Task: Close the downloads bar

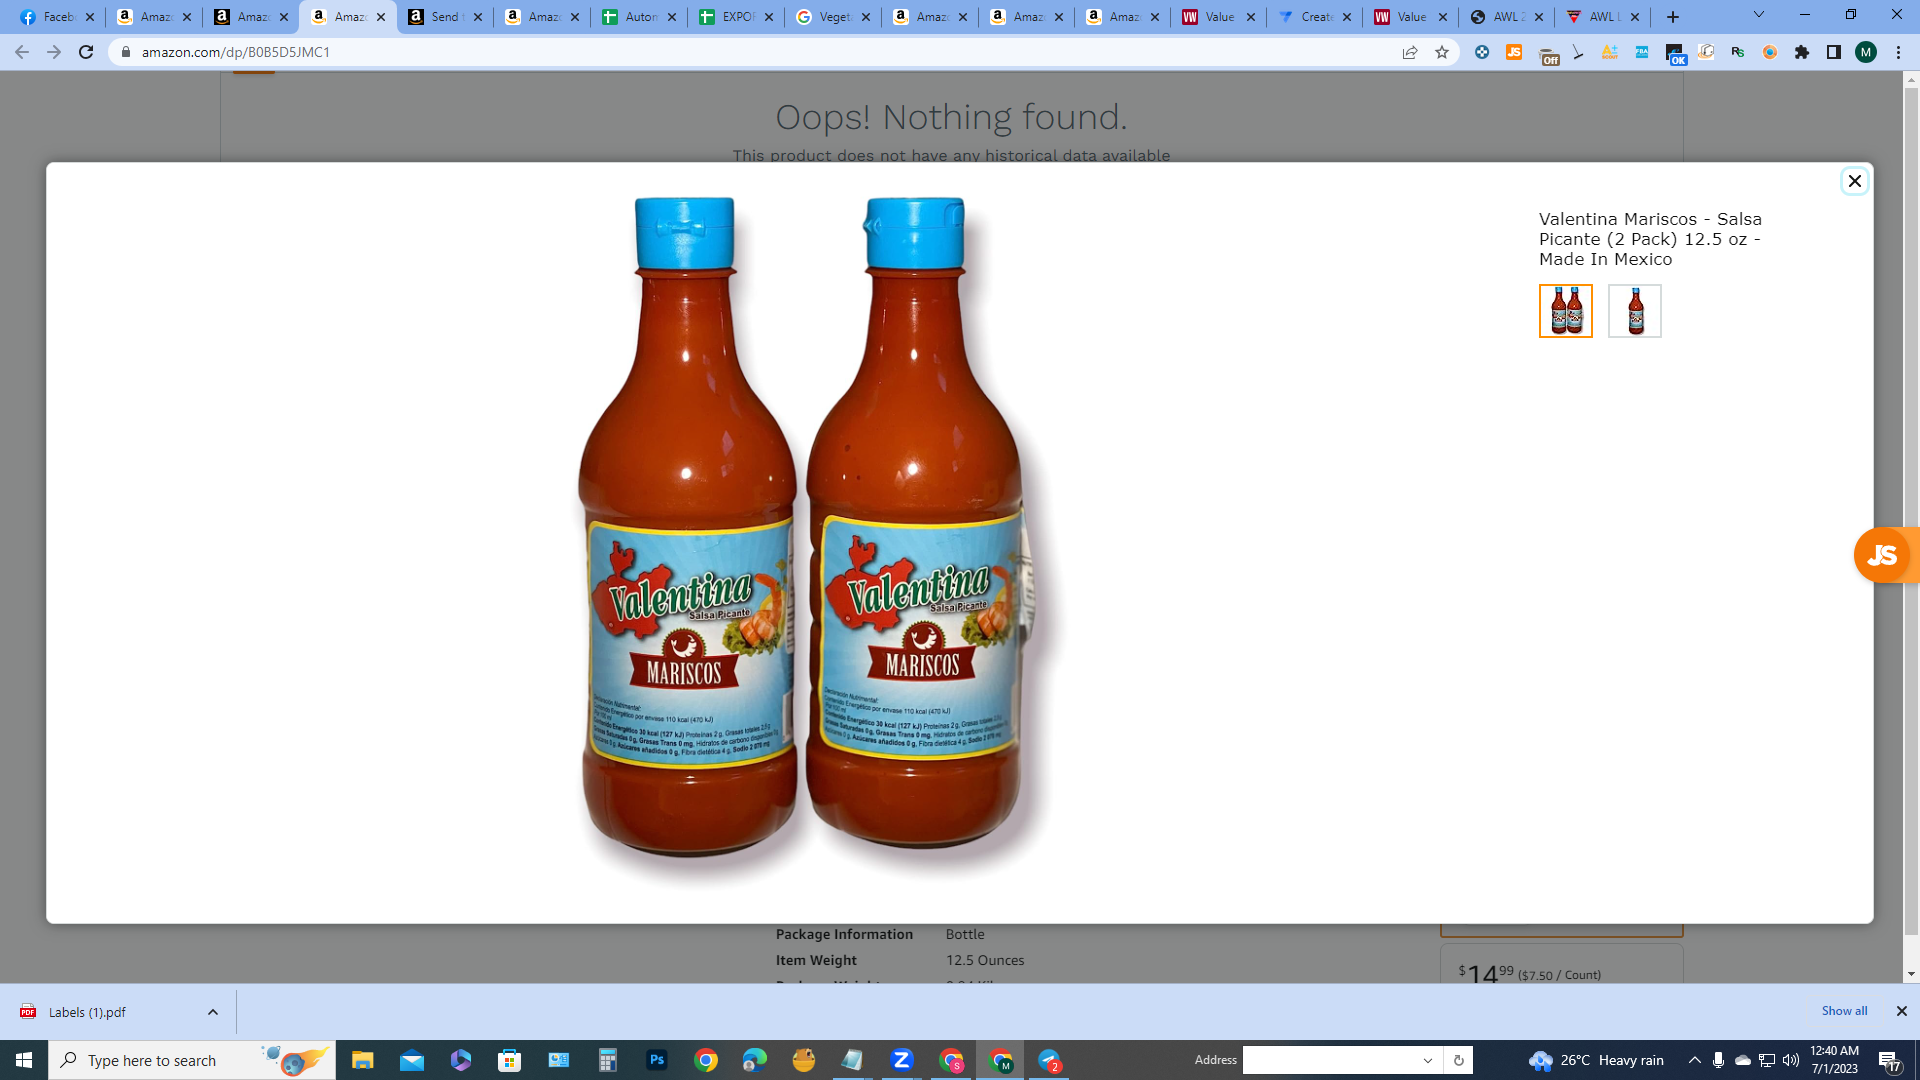Action: (x=1902, y=1011)
